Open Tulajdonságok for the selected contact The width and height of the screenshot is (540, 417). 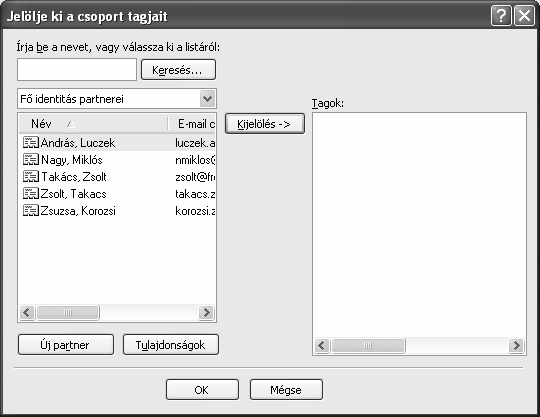[x=171, y=345]
